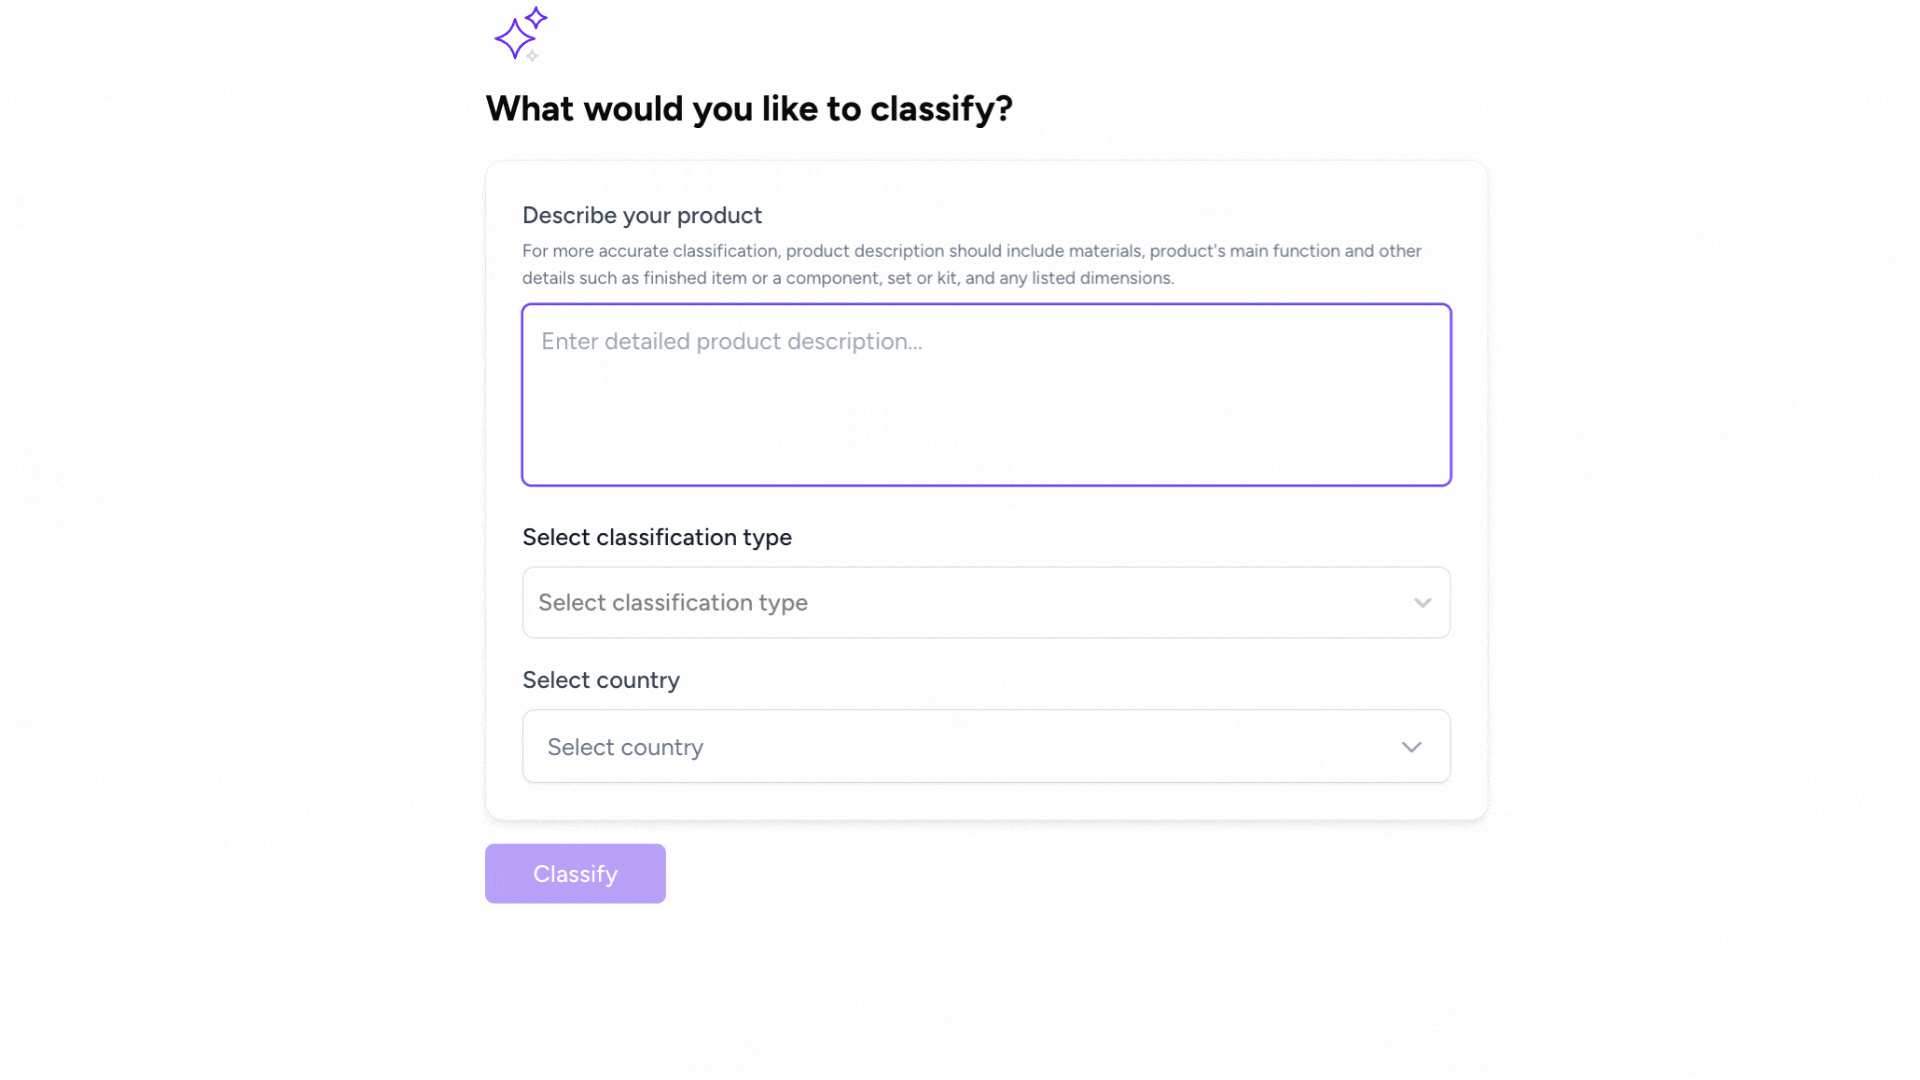Viewport: 1920px width, 1080px height.
Task: Click the Classify button
Action: click(x=575, y=874)
